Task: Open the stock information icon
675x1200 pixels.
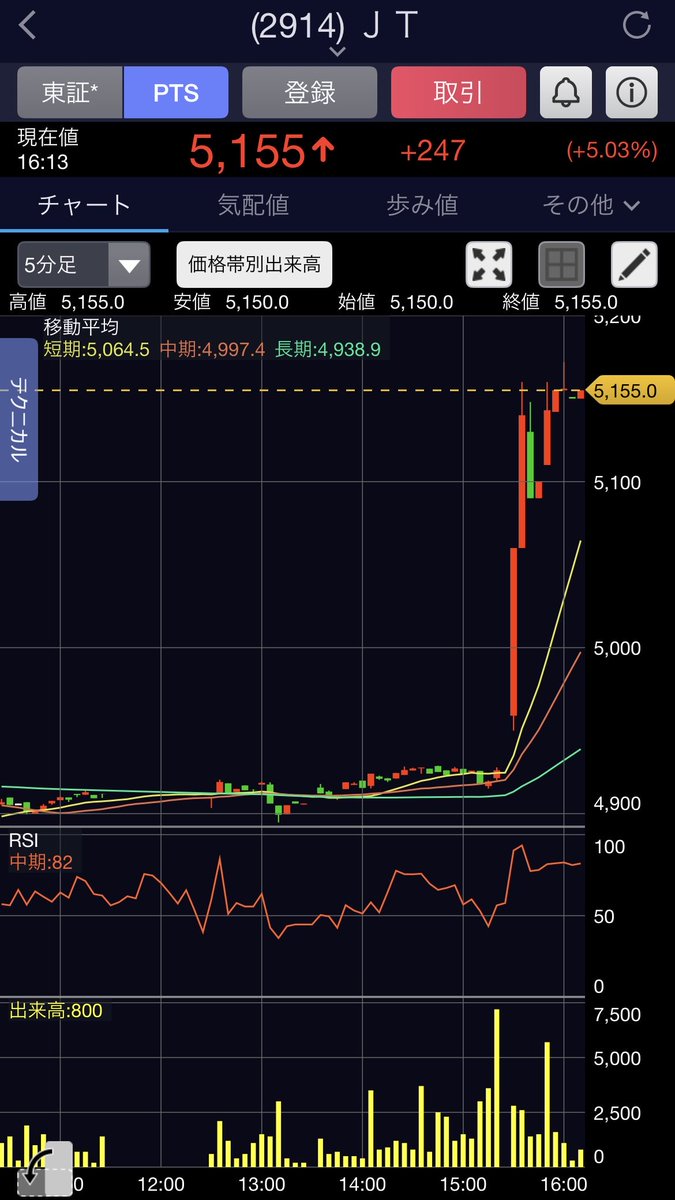Action: tap(632, 93)
